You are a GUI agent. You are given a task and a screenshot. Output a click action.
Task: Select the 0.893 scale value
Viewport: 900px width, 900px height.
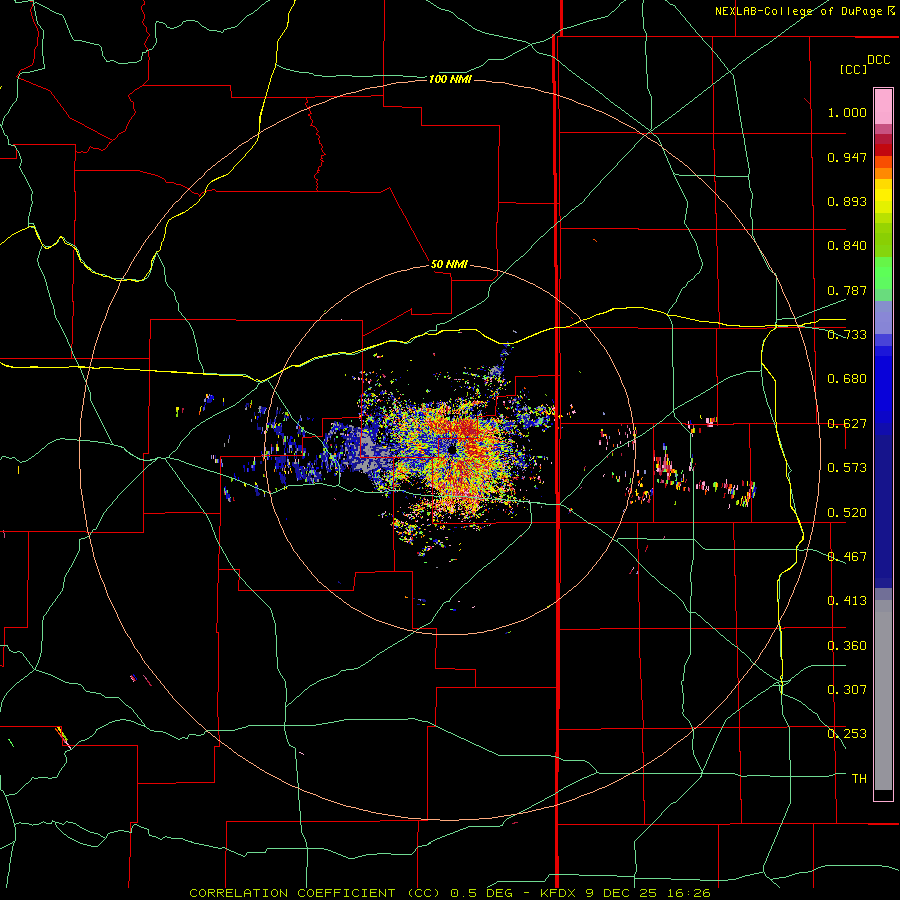[847, 201]
